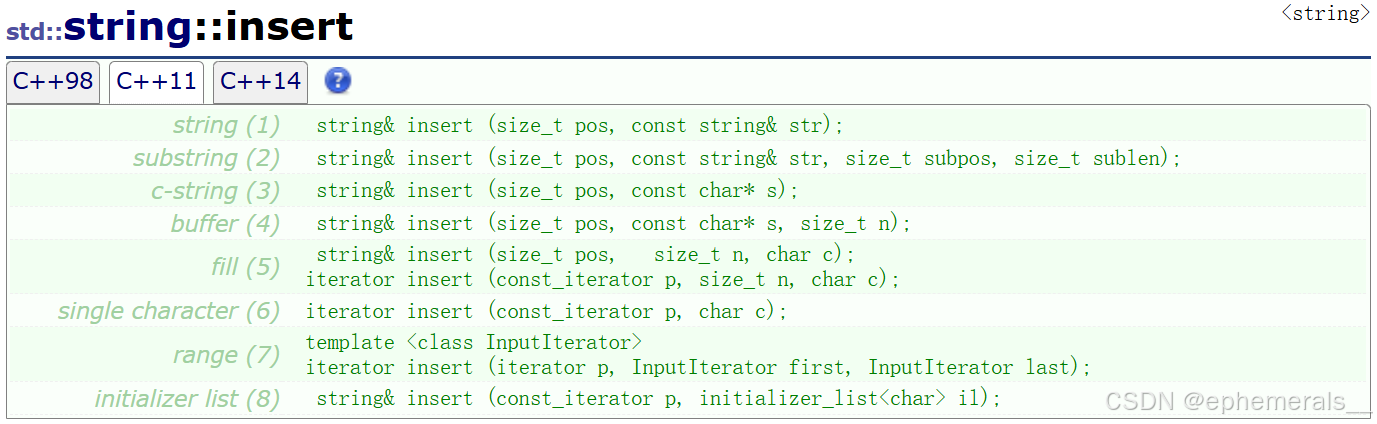This screenshot has width=1377, height=424.
Task: Switch to the C++98 tab
Action: pos(53,82)
